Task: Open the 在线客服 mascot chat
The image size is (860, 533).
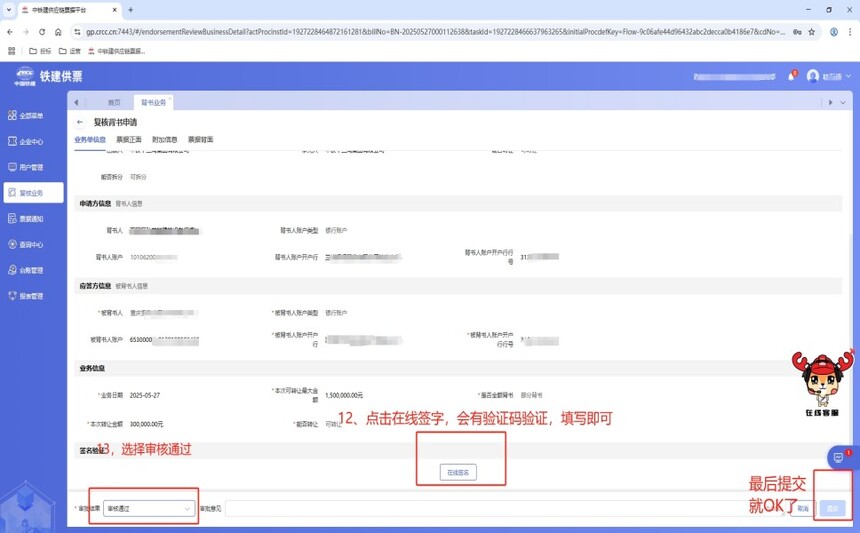Action: (822, 380)
